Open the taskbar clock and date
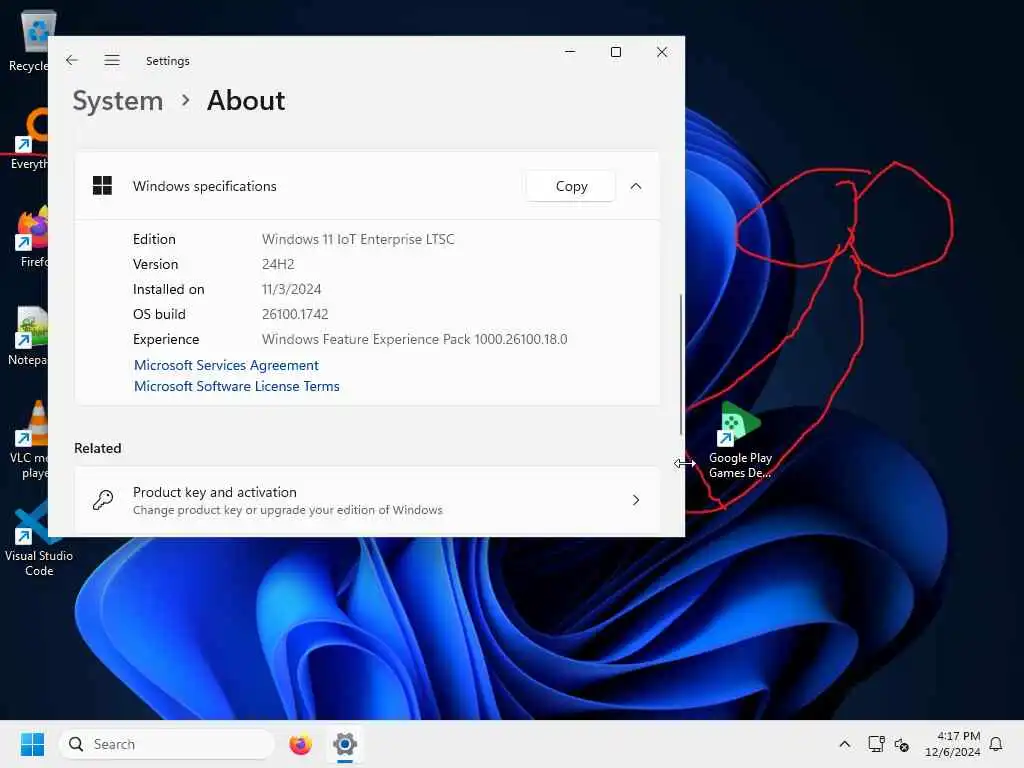The image size is (1024, 768). [x=952, y=744]
